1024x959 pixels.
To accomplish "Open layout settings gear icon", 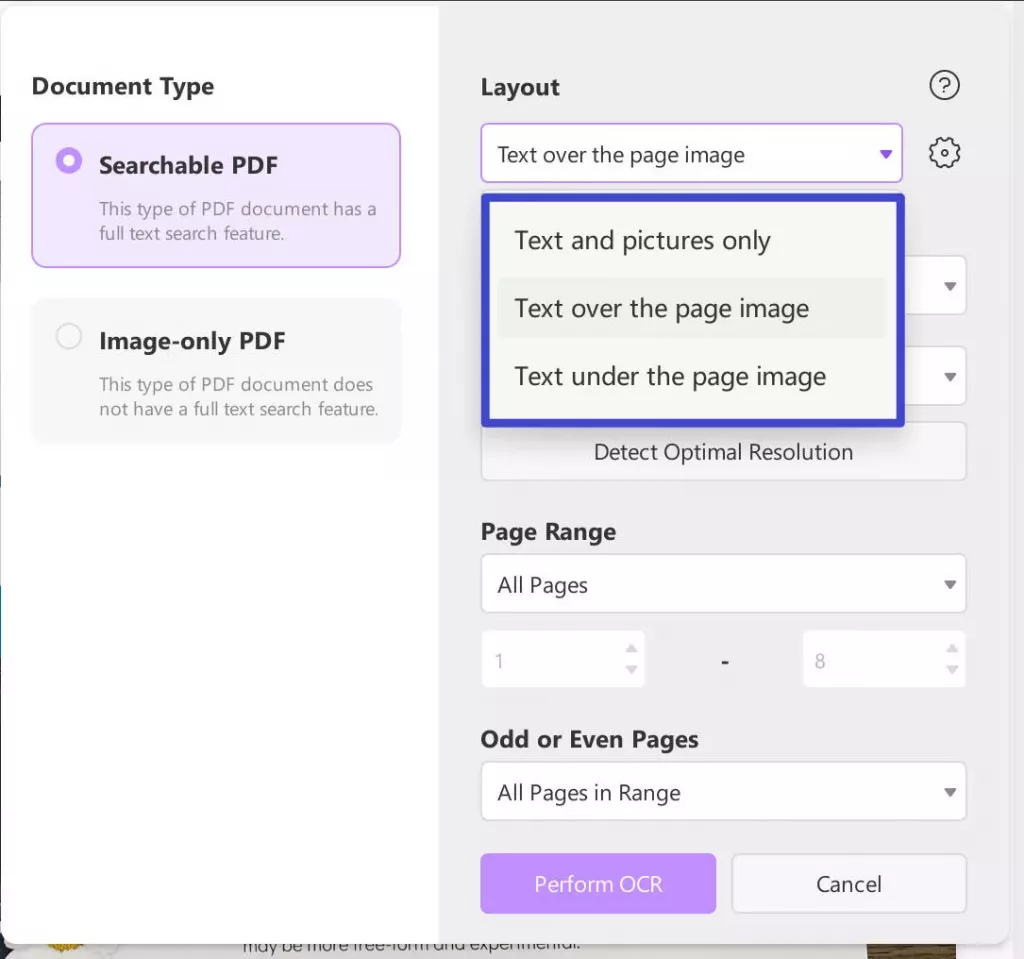I will pyautogui.click(x=944, y=153).
